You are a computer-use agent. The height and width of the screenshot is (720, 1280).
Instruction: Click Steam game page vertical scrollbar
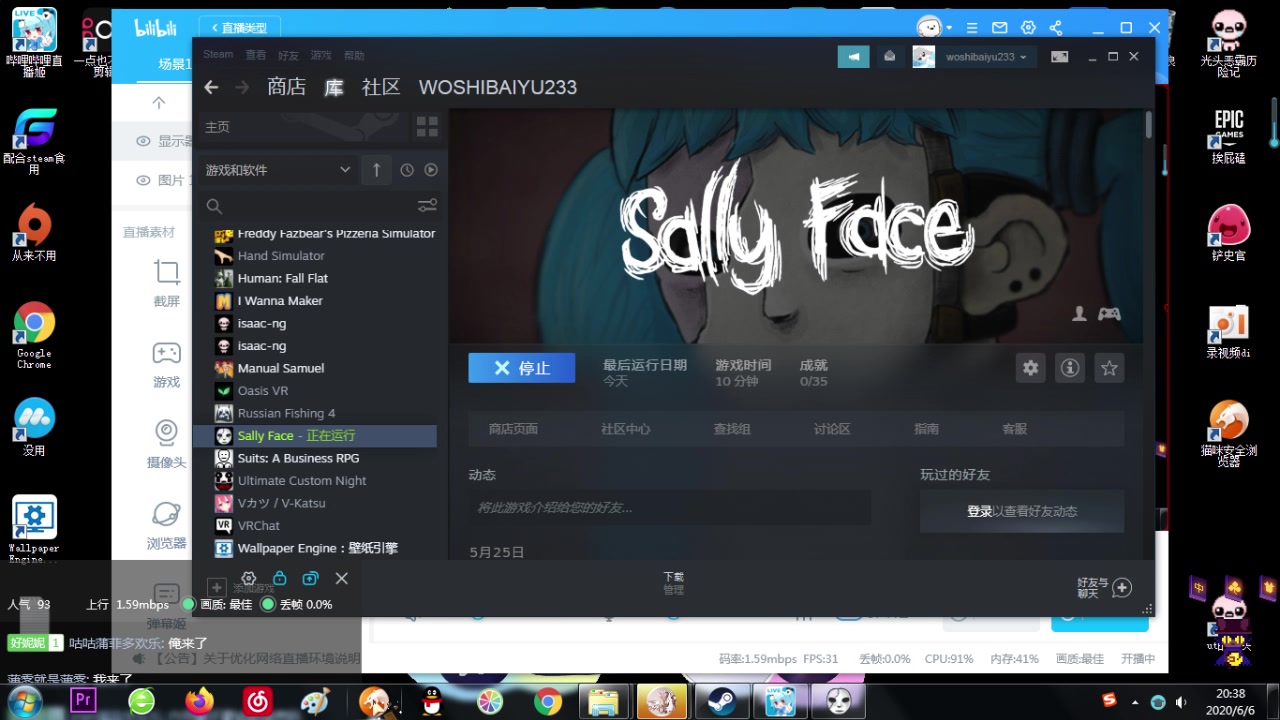(x=1149, y=125)
